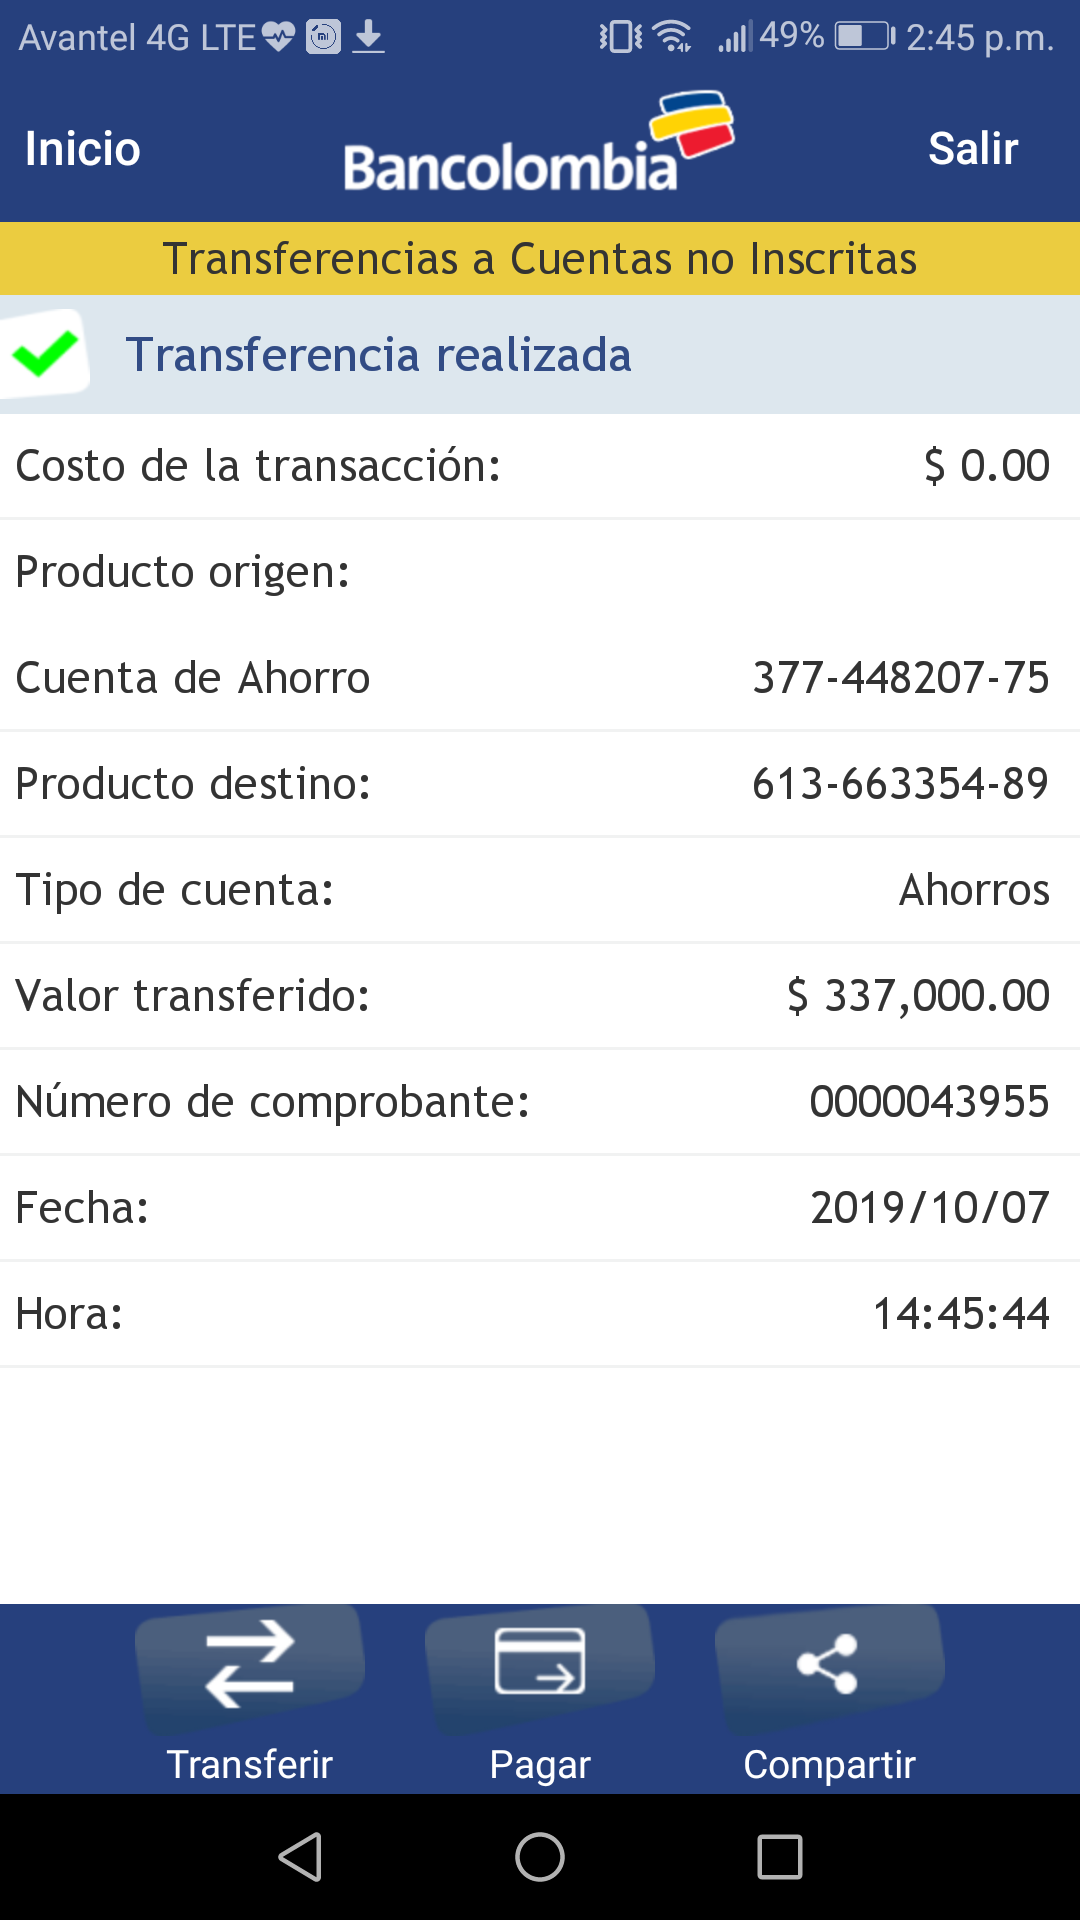The height and width of the screenshot is (1920, 1080).
Task: Tap the Pagar card icon
Action: (540, 1662)
